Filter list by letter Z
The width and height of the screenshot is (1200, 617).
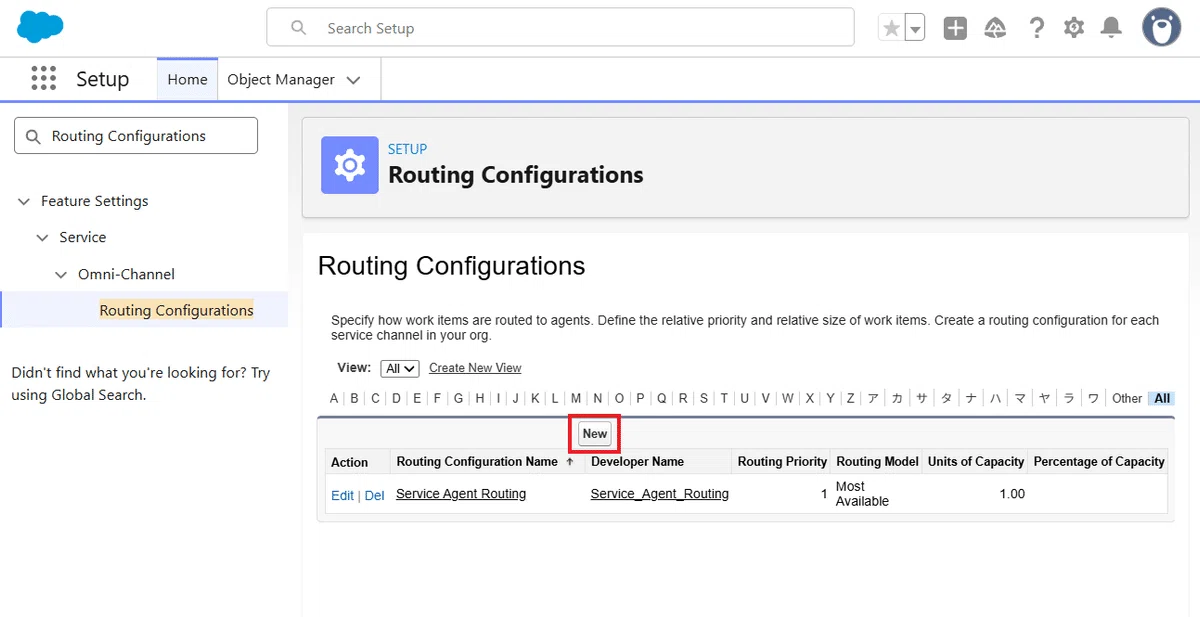(x=851, y=398)
